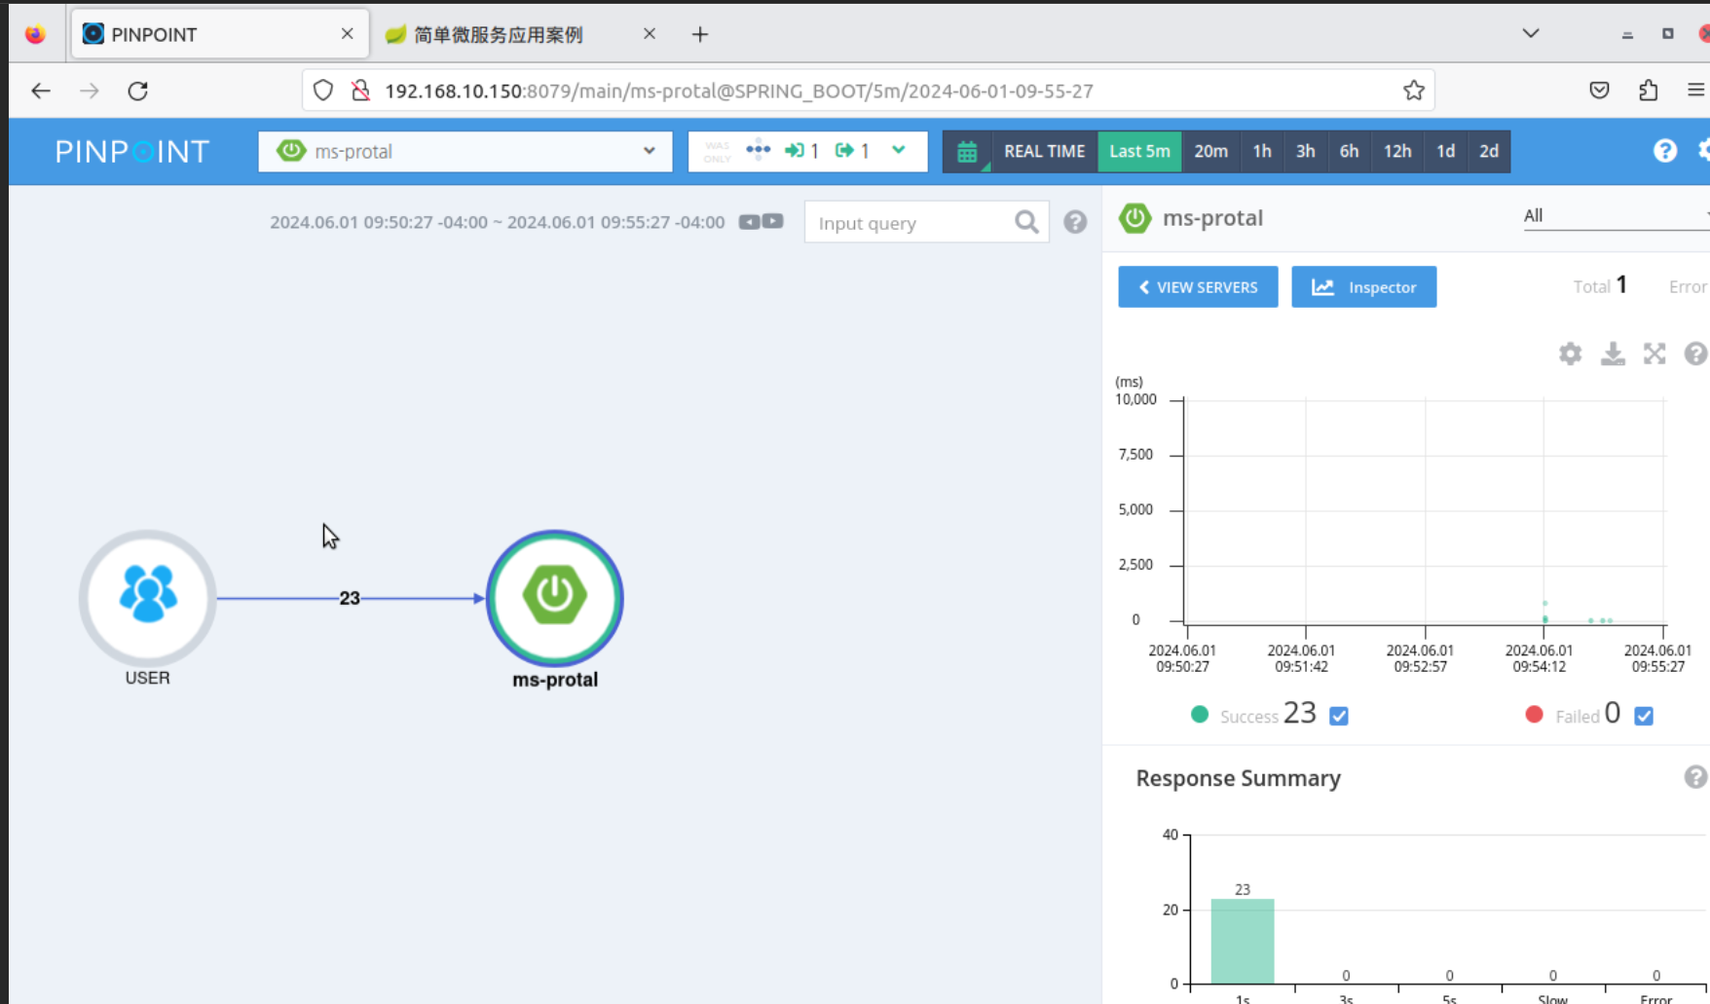Open the help icon in blue header
The width and height of the screenshot is (1710, 1004).
pos(1664,151)
